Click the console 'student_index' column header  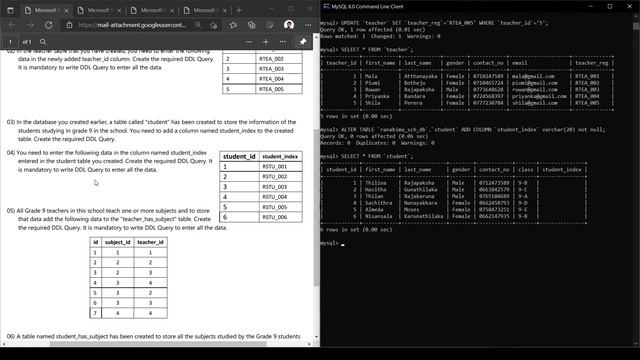pos(562,169)
